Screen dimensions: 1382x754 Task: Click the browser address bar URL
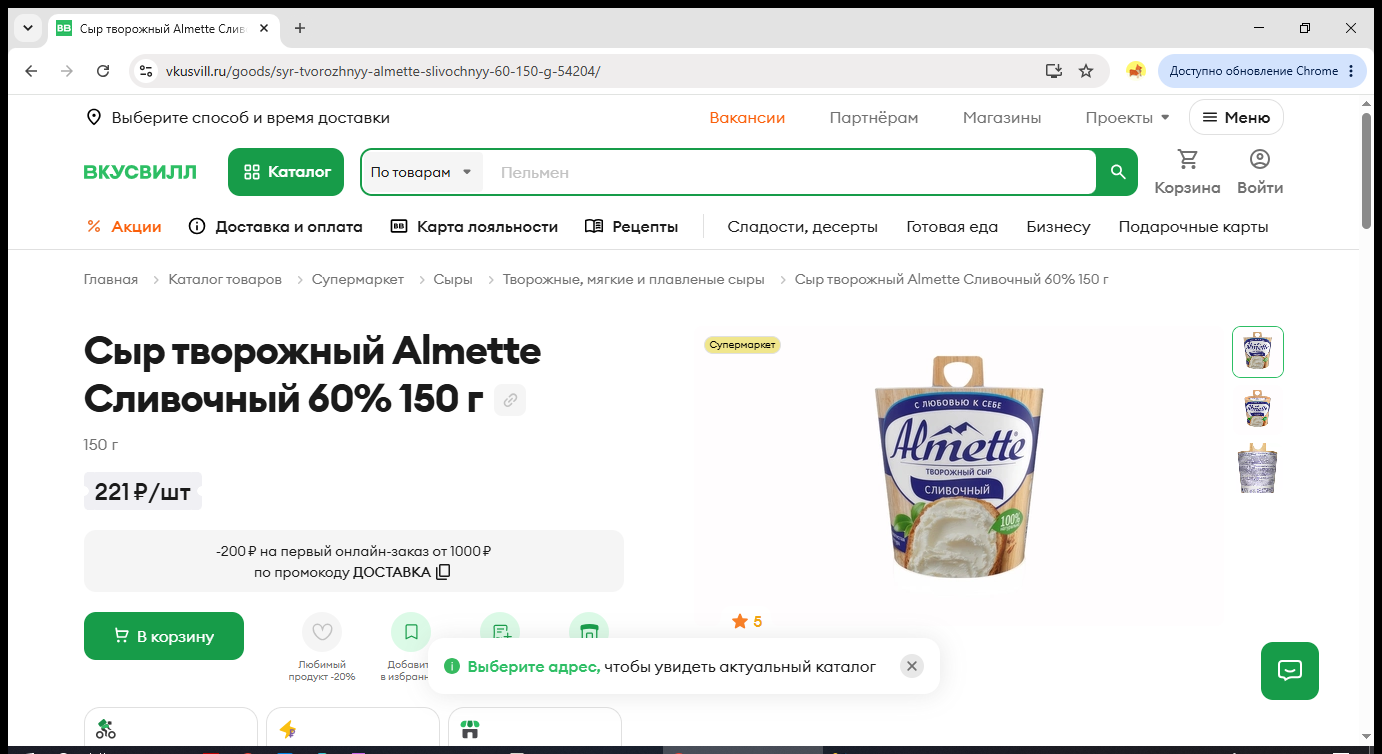383,71
